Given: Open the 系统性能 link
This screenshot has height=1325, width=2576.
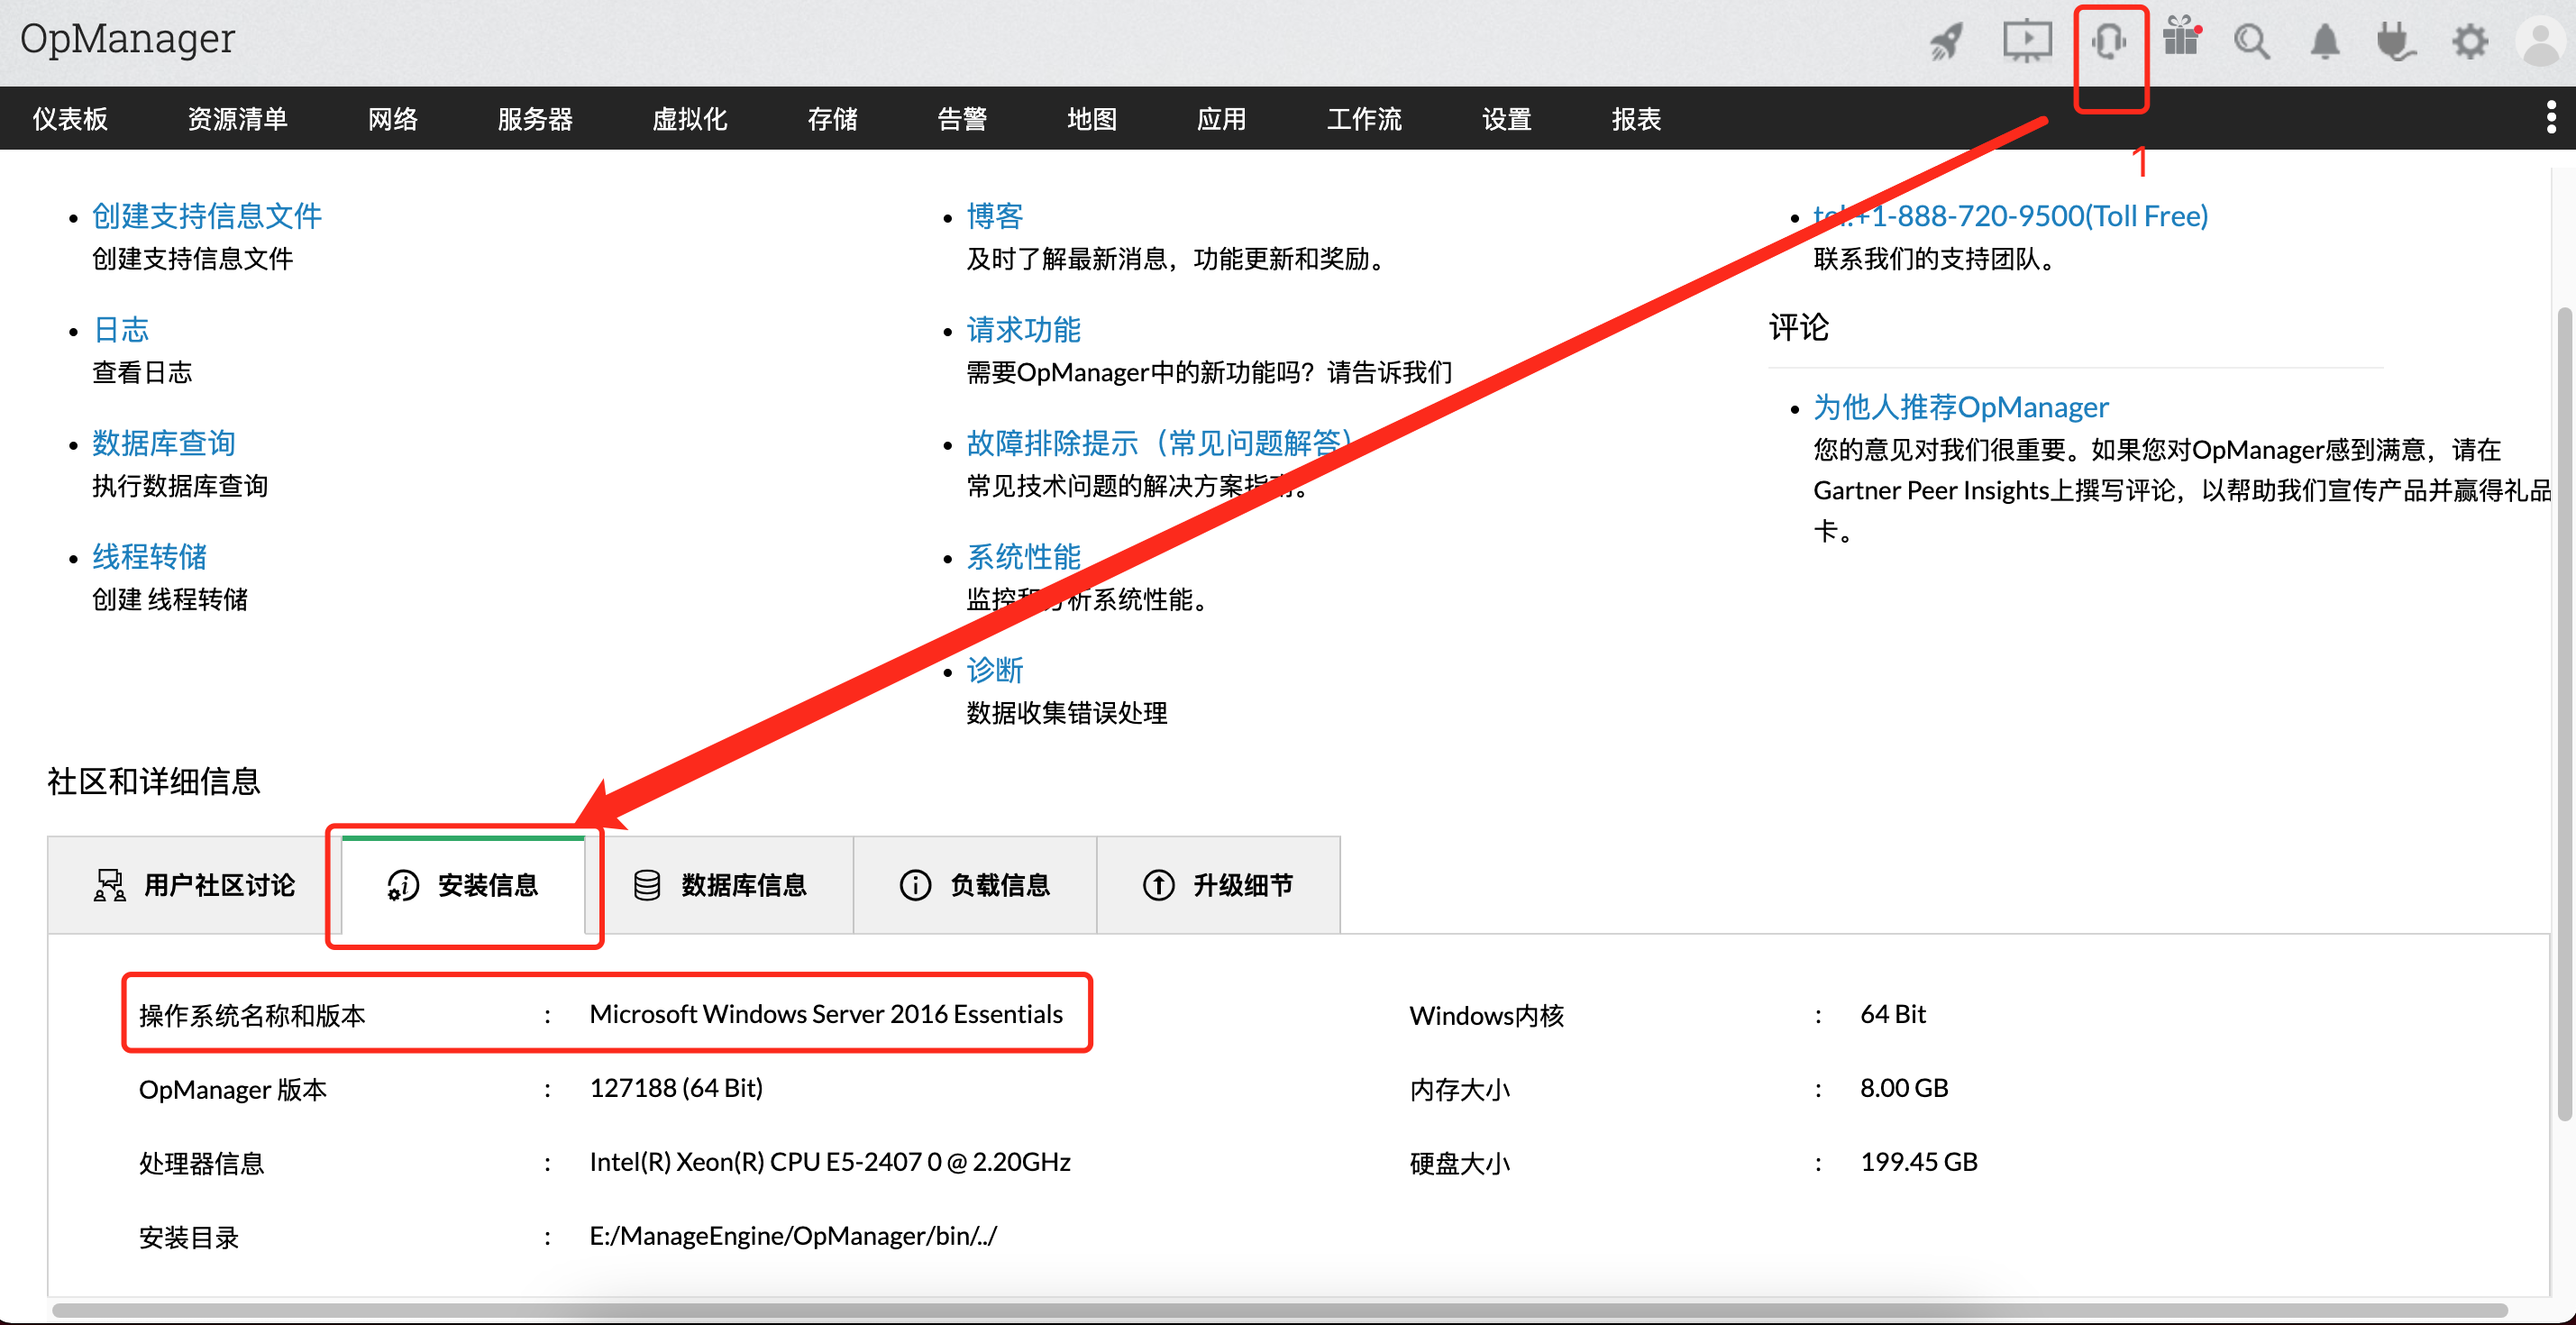Looking at the screenshot, I should (1024, 556).
